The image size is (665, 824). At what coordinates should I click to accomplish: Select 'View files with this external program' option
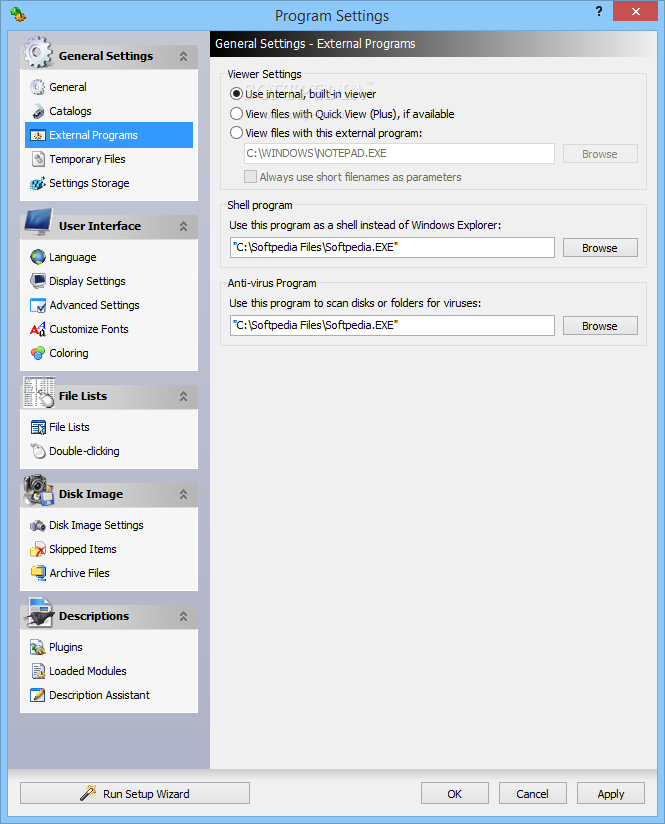pos(237,133)
